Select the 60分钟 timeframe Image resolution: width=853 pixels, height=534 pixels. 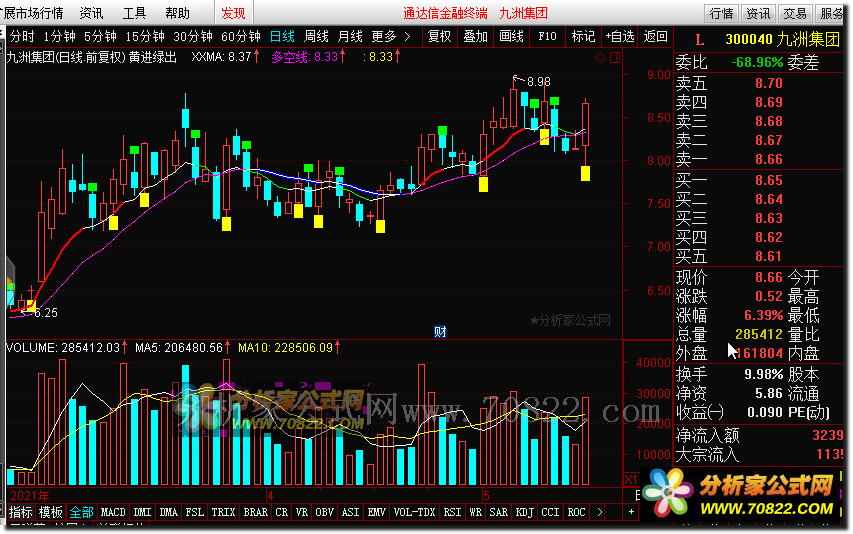tap(240, 36)
